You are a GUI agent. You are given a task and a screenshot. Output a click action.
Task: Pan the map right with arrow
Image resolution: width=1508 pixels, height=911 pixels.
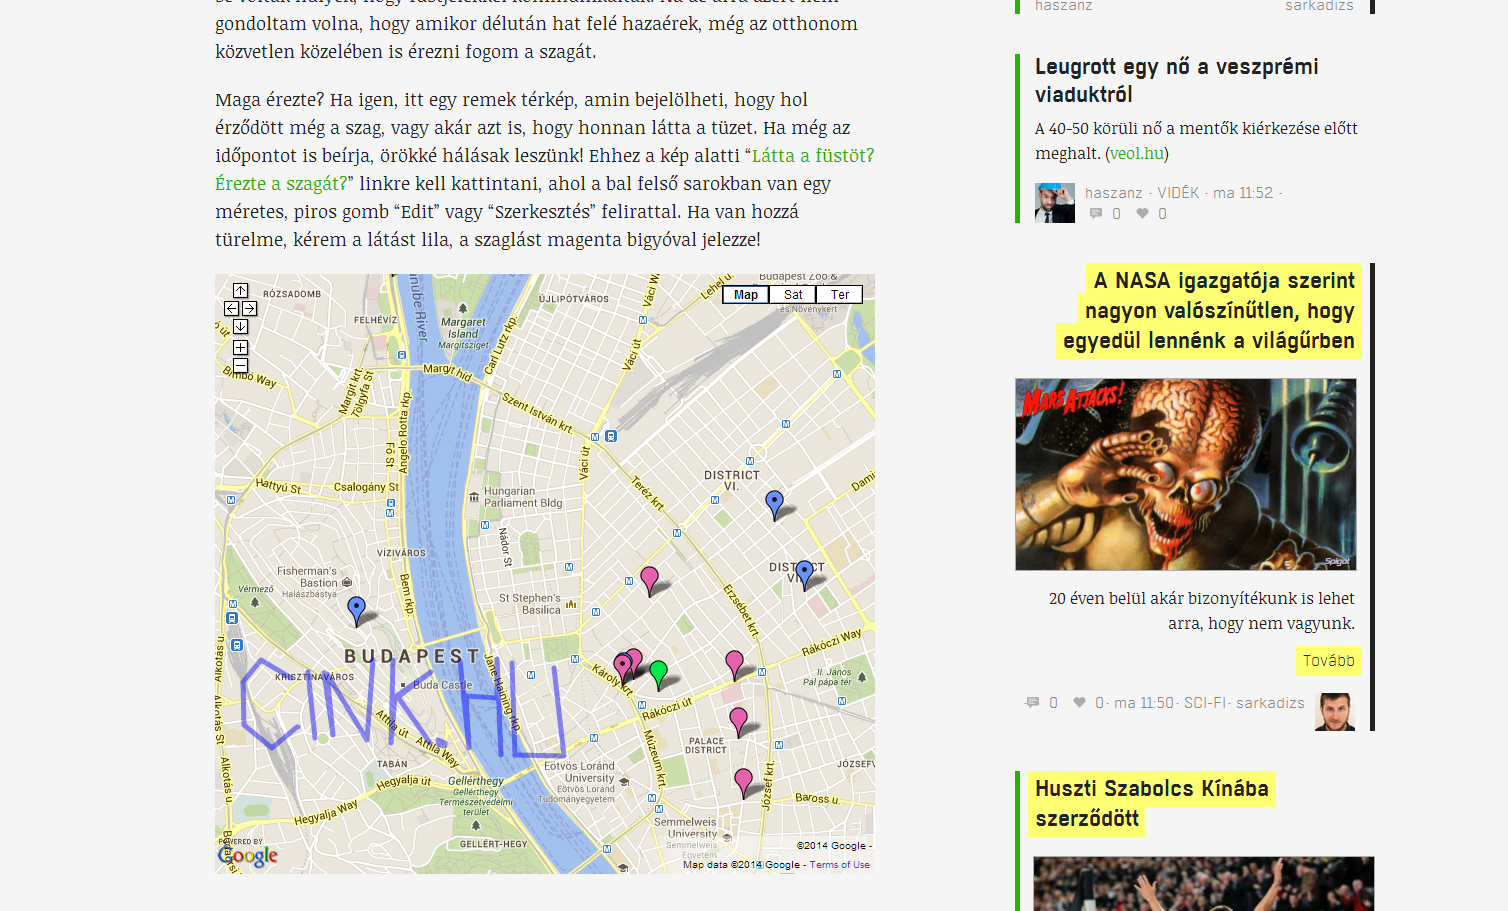click(250, 309)
